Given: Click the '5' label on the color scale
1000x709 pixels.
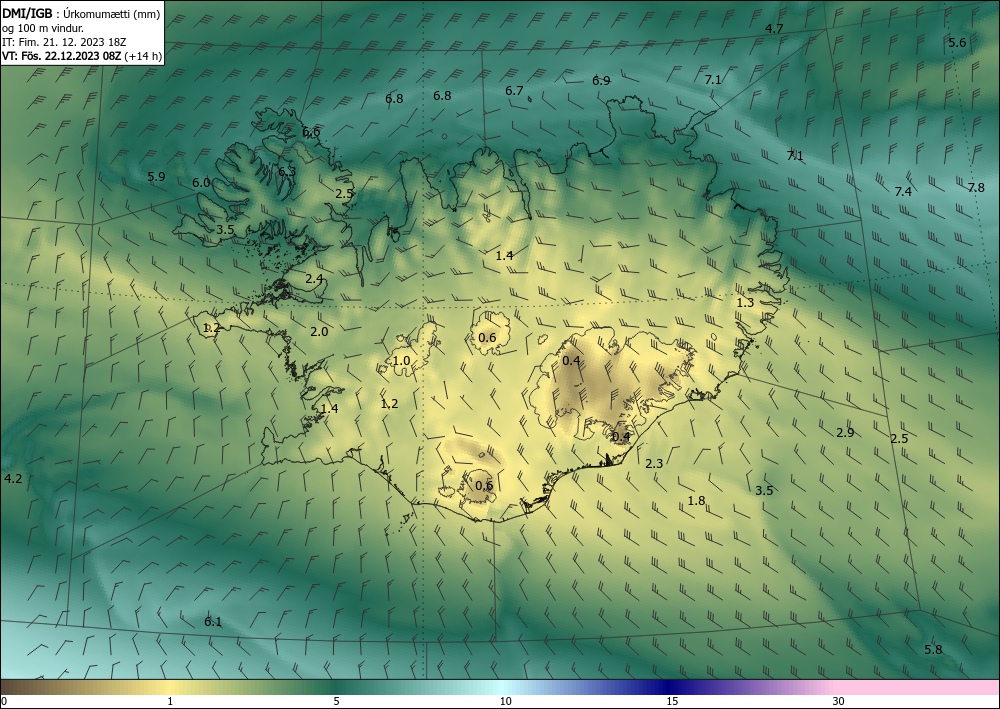Looking at the screenshot, I should click(x=336, y=701).
